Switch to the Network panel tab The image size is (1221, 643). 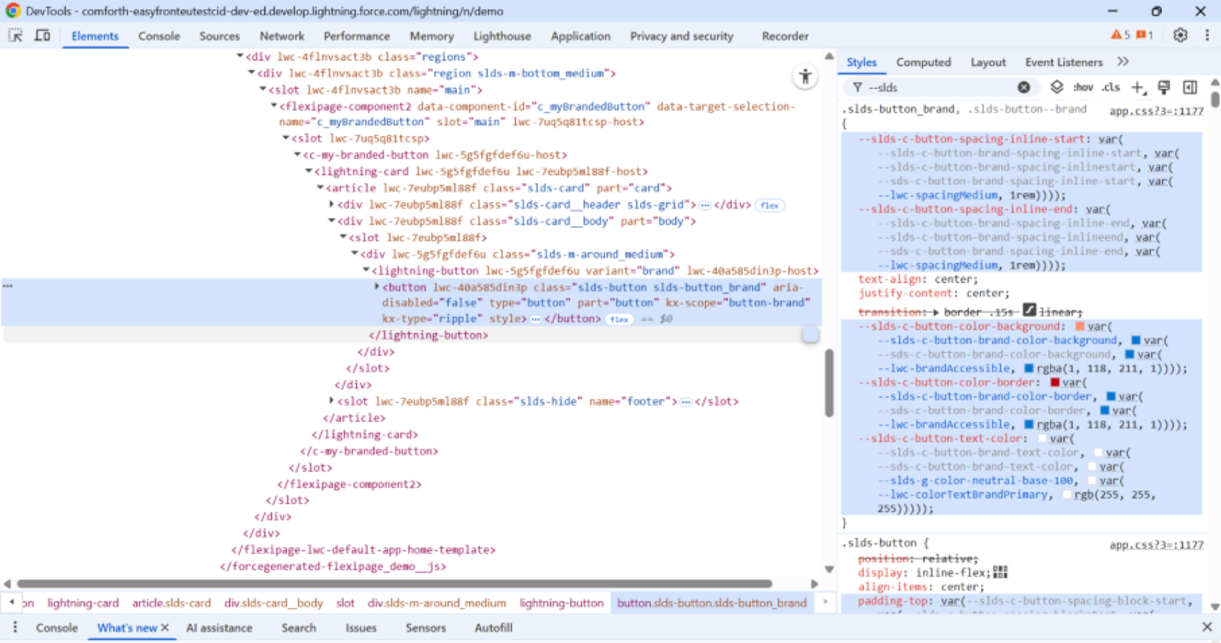pos(282,36)
